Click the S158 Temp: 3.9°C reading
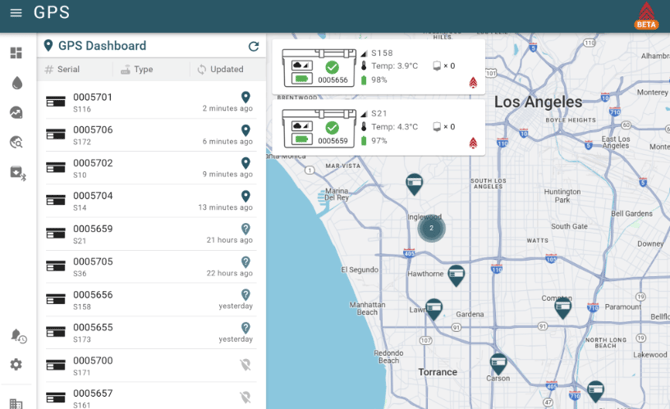The image size is (670, 409). click(x=390, y=66)
